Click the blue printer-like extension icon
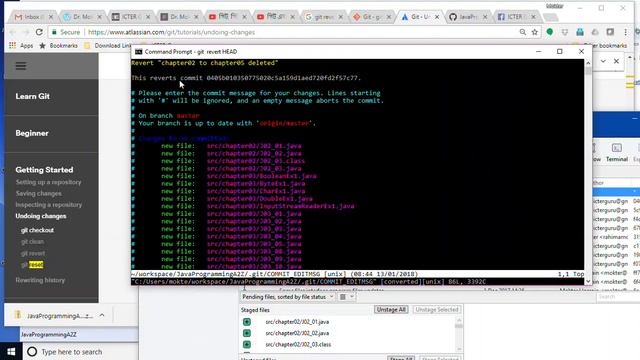Screen dimensions: 640x360 click(580, 32)
